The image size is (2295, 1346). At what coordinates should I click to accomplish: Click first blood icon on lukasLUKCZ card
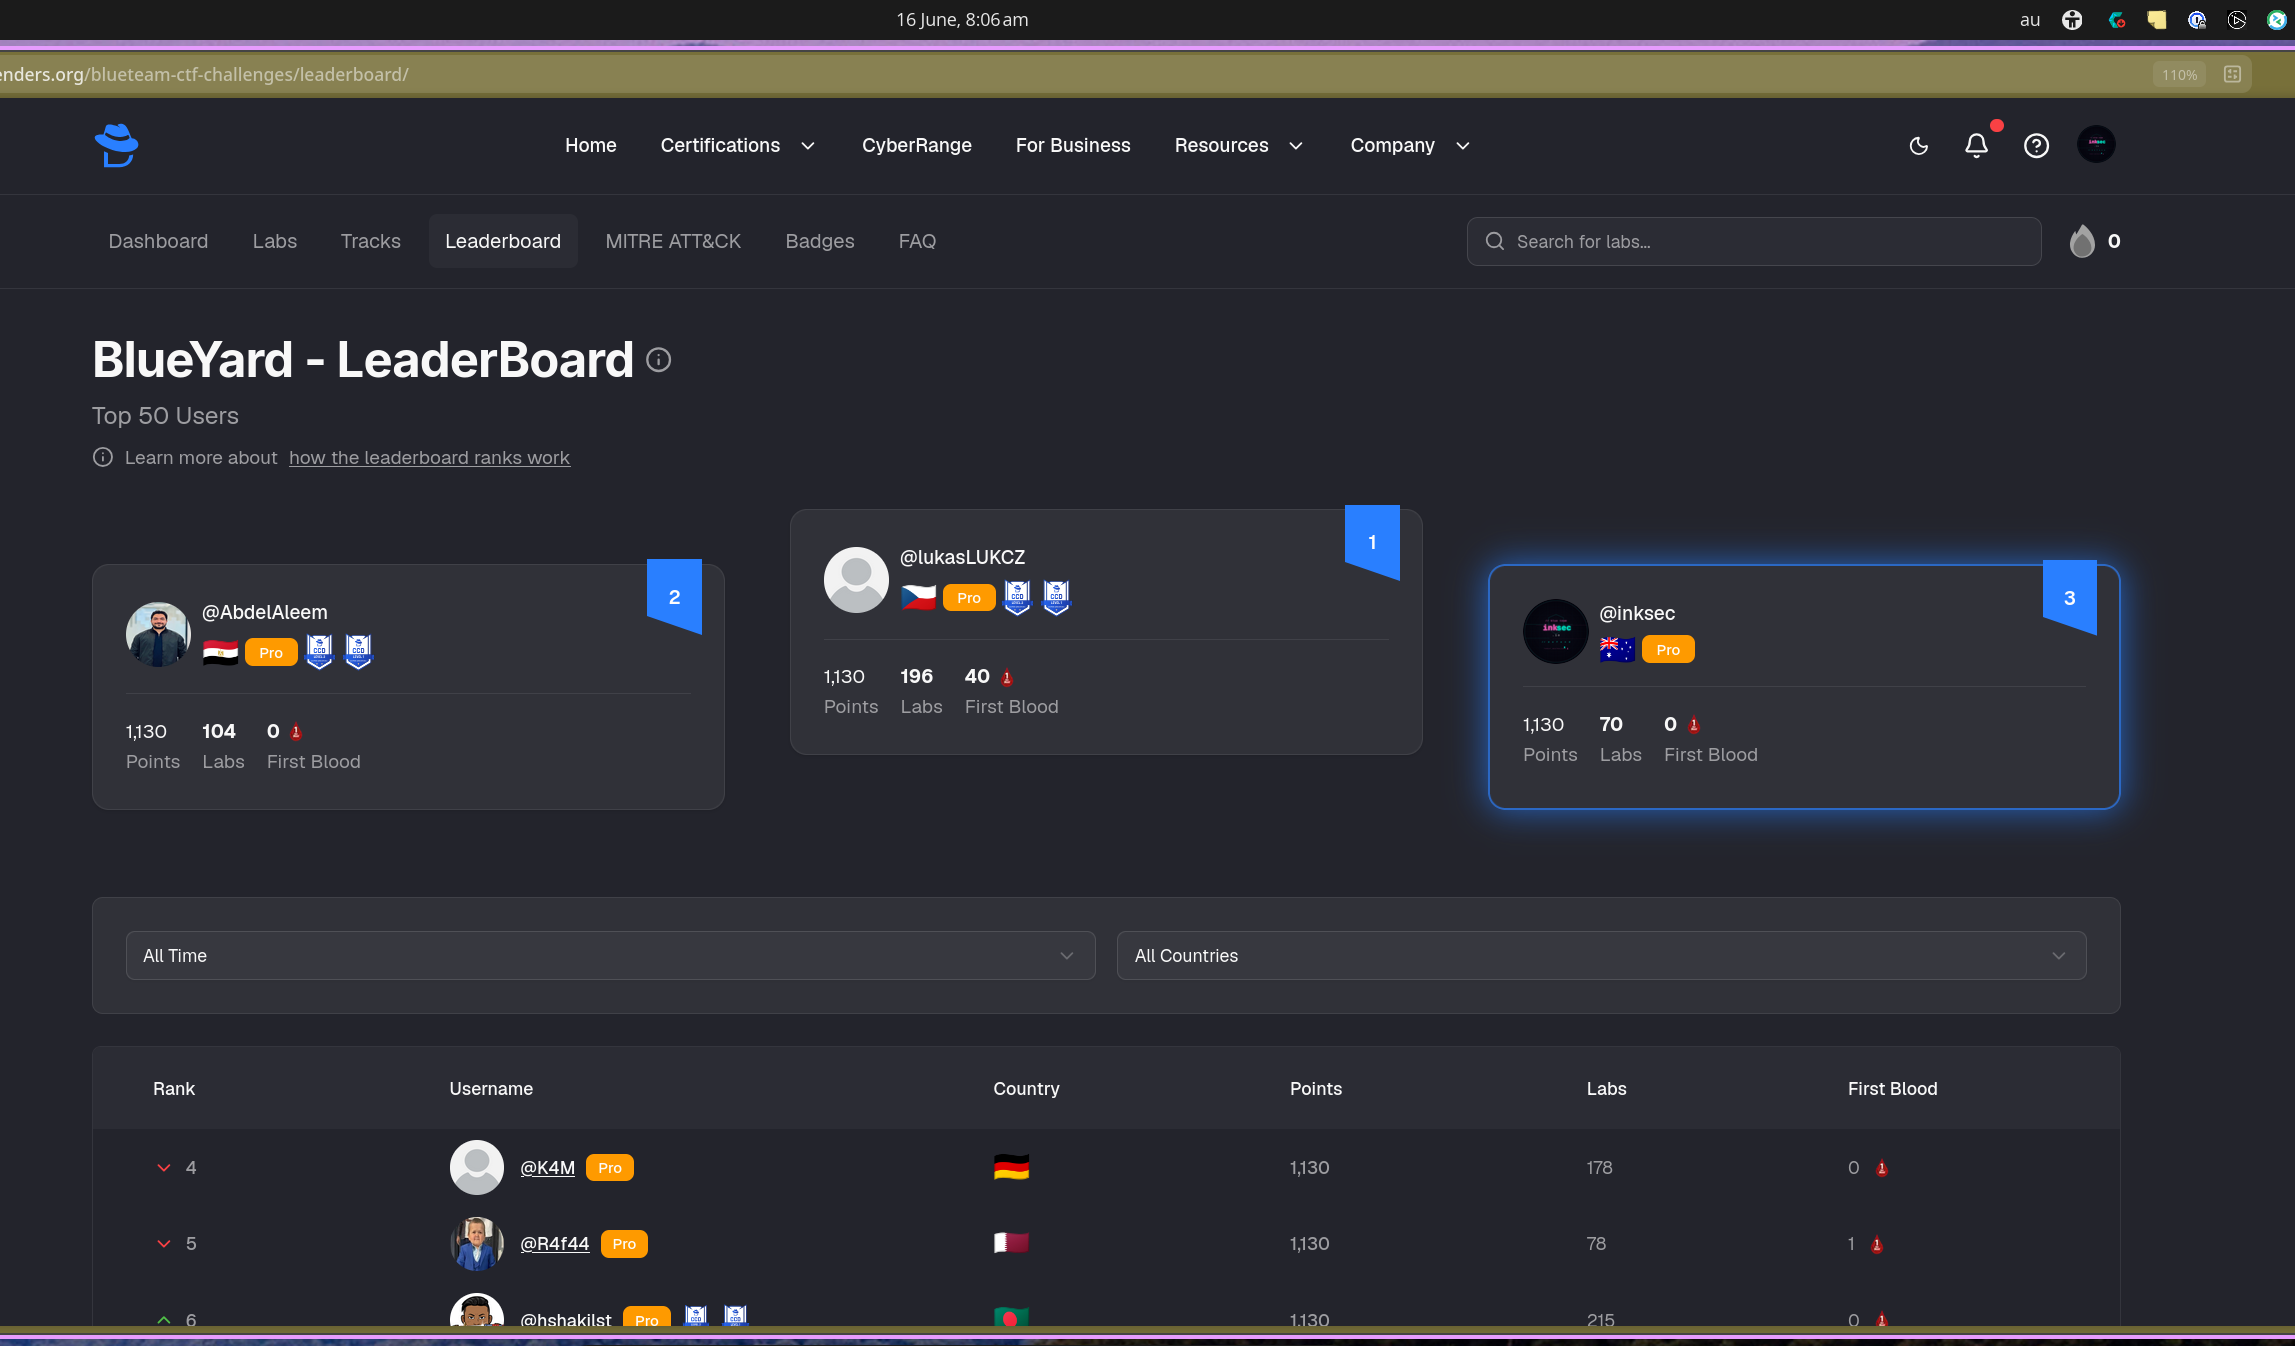(1007, 678)
